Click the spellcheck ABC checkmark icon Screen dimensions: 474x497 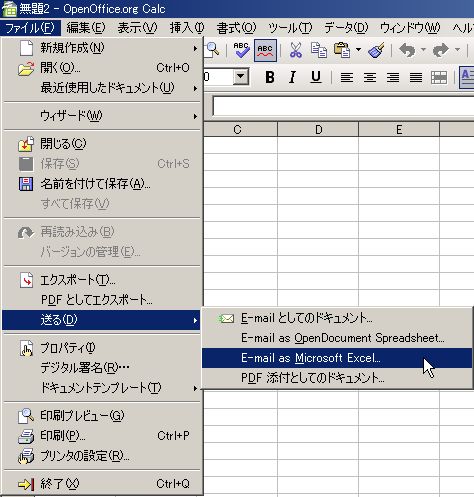(x=241, y=50)
